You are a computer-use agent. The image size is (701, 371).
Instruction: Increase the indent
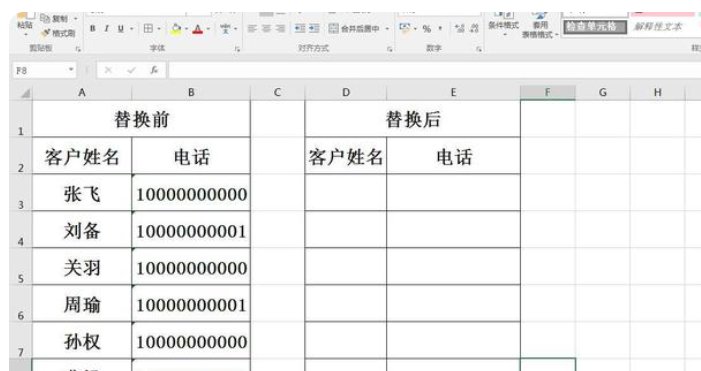314,29
